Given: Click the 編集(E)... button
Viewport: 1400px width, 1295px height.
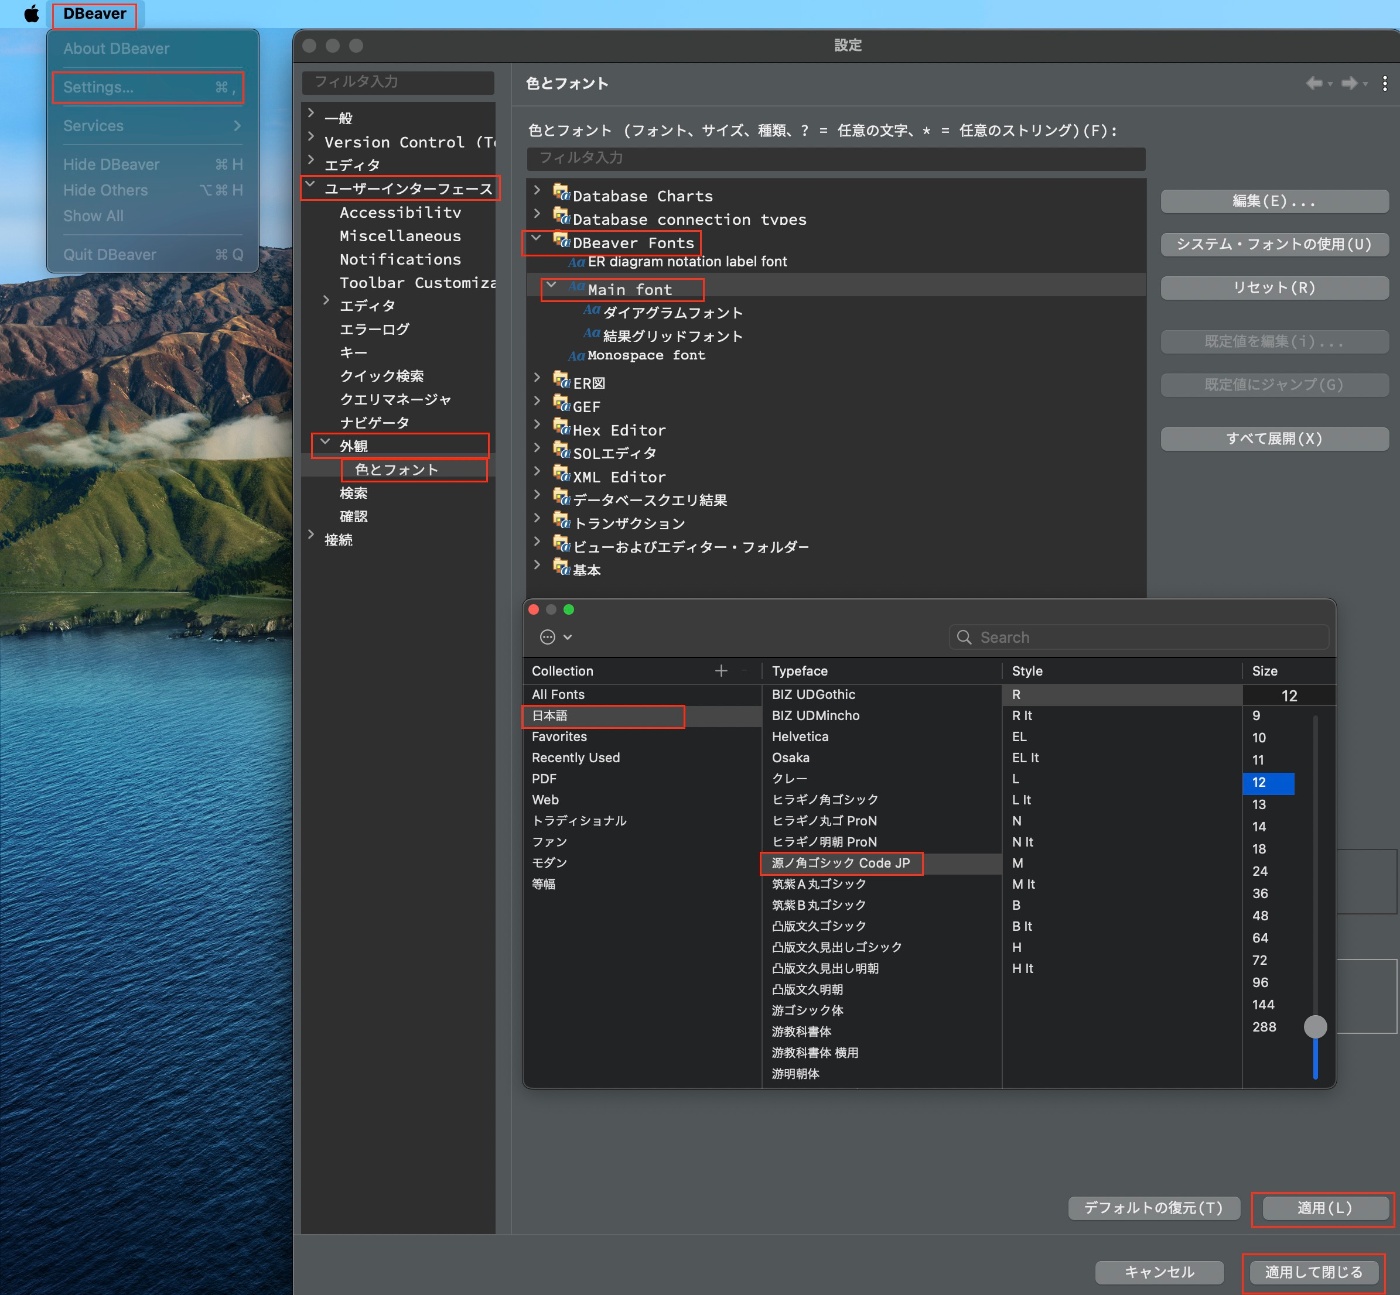Looking at the screenshot, I should tap(1274, 201).
